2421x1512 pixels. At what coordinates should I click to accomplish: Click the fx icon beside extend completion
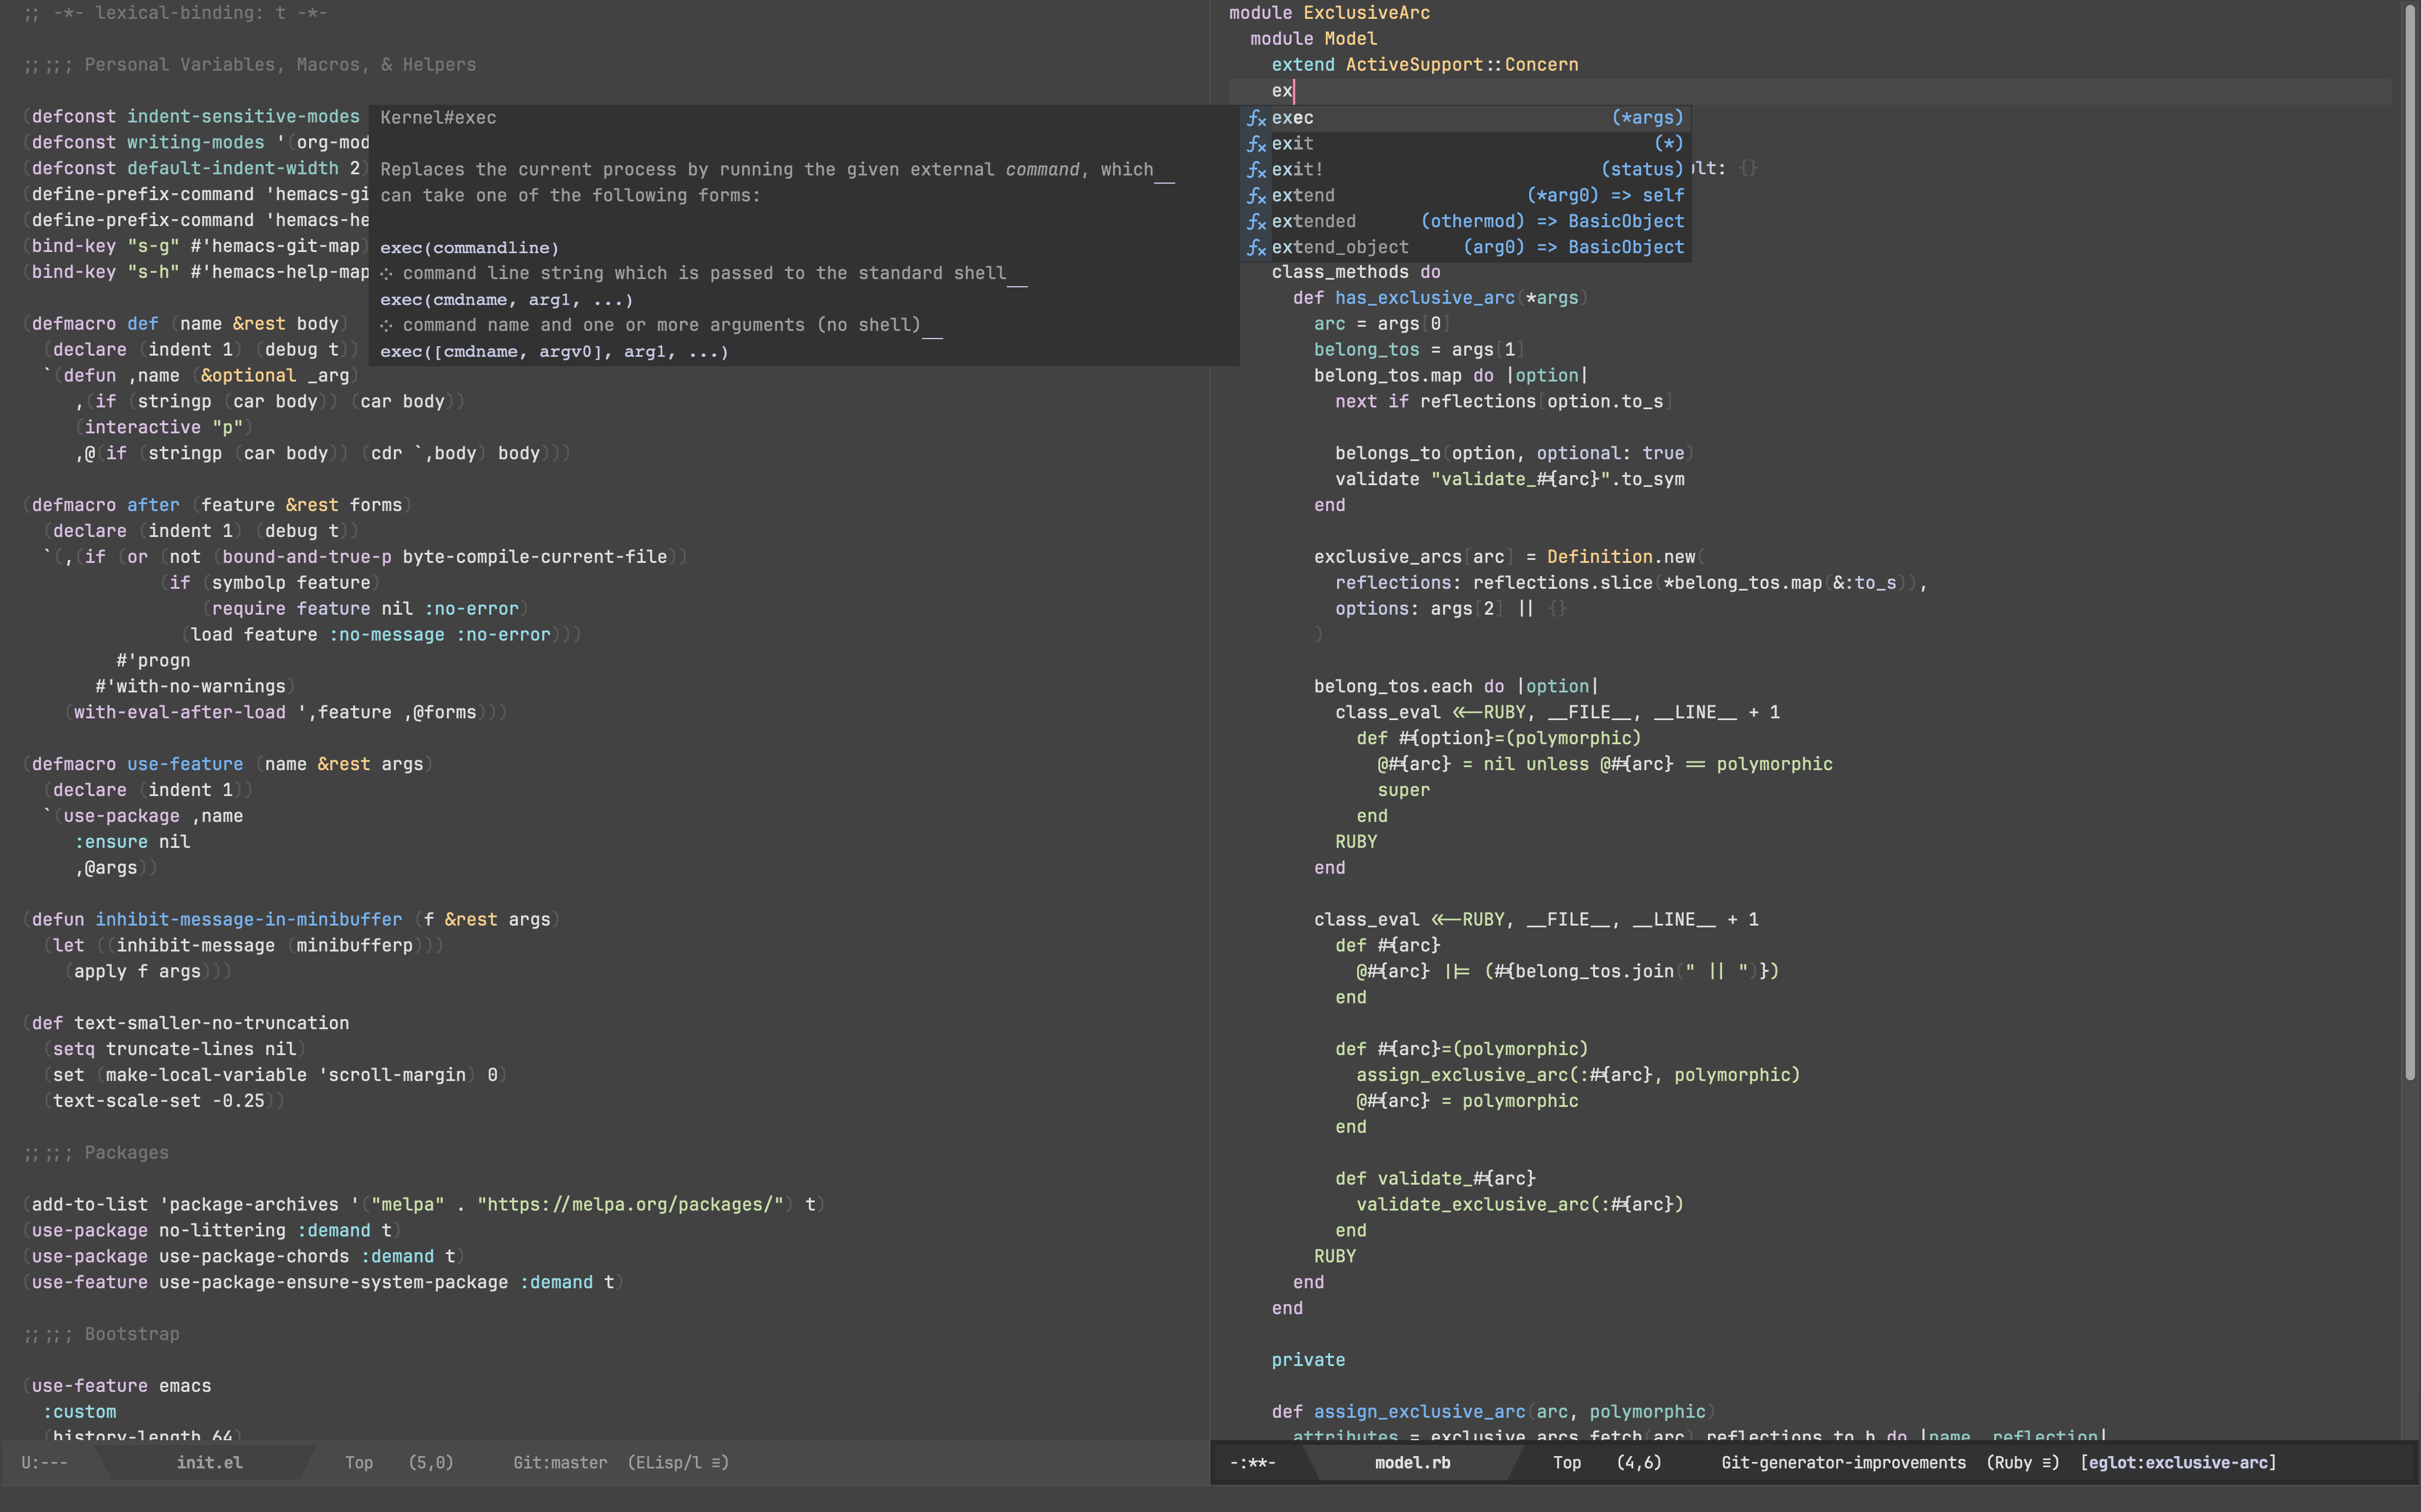[x=1256, y=196]
